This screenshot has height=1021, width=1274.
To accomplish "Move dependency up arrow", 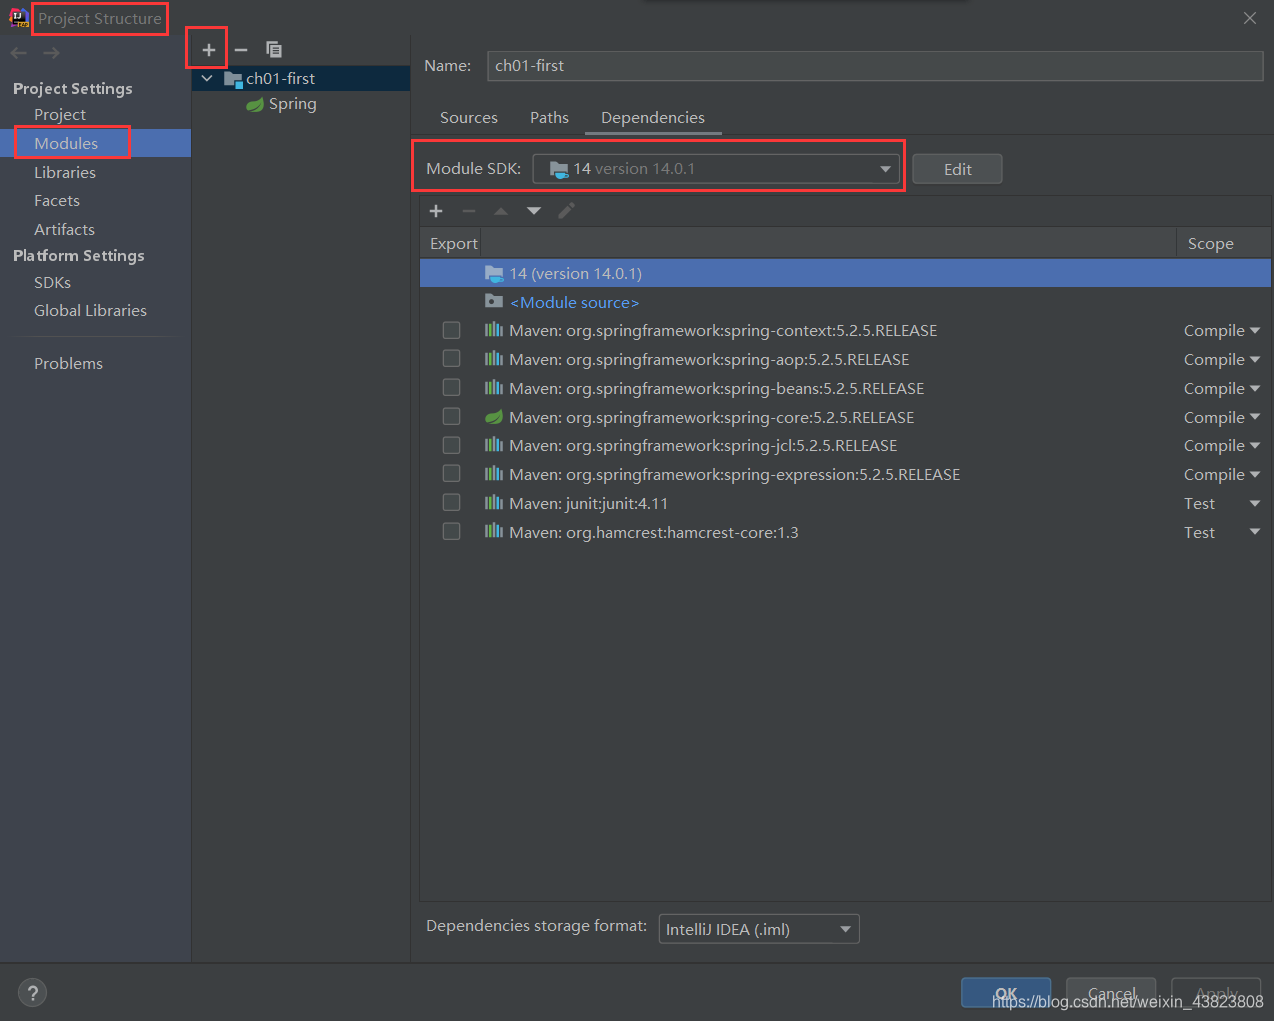I will [x=501, y=211].
